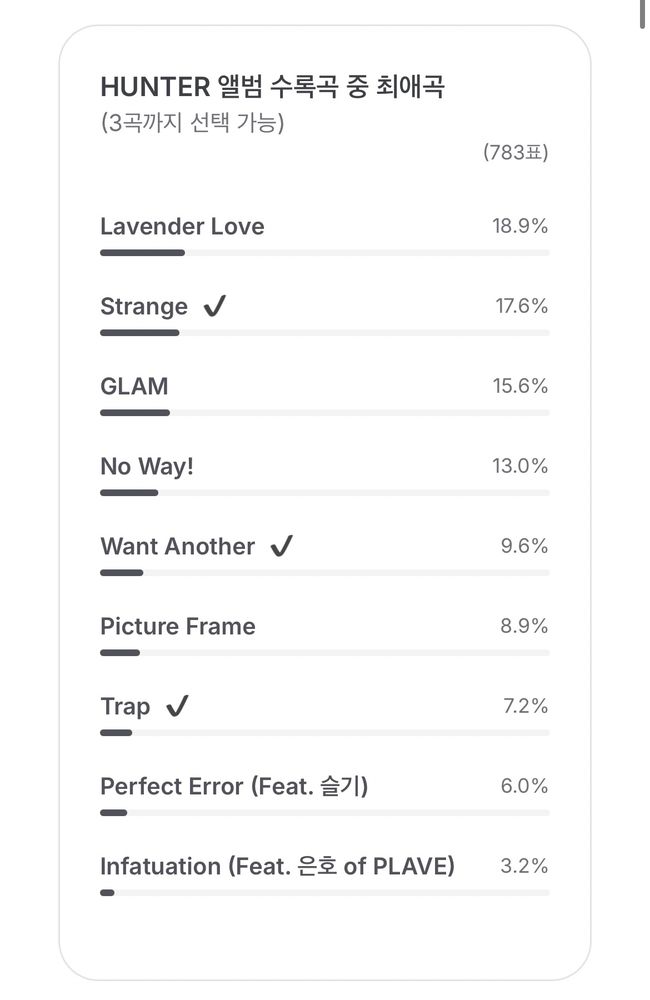Click the scrollbar at top right edge

coord(642,13)
